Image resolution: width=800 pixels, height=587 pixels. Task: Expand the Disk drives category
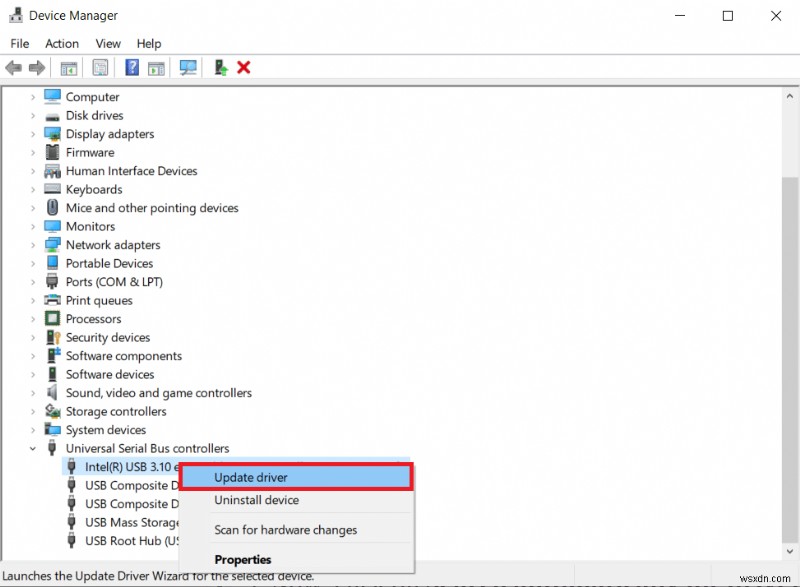(x=33, y=115)
